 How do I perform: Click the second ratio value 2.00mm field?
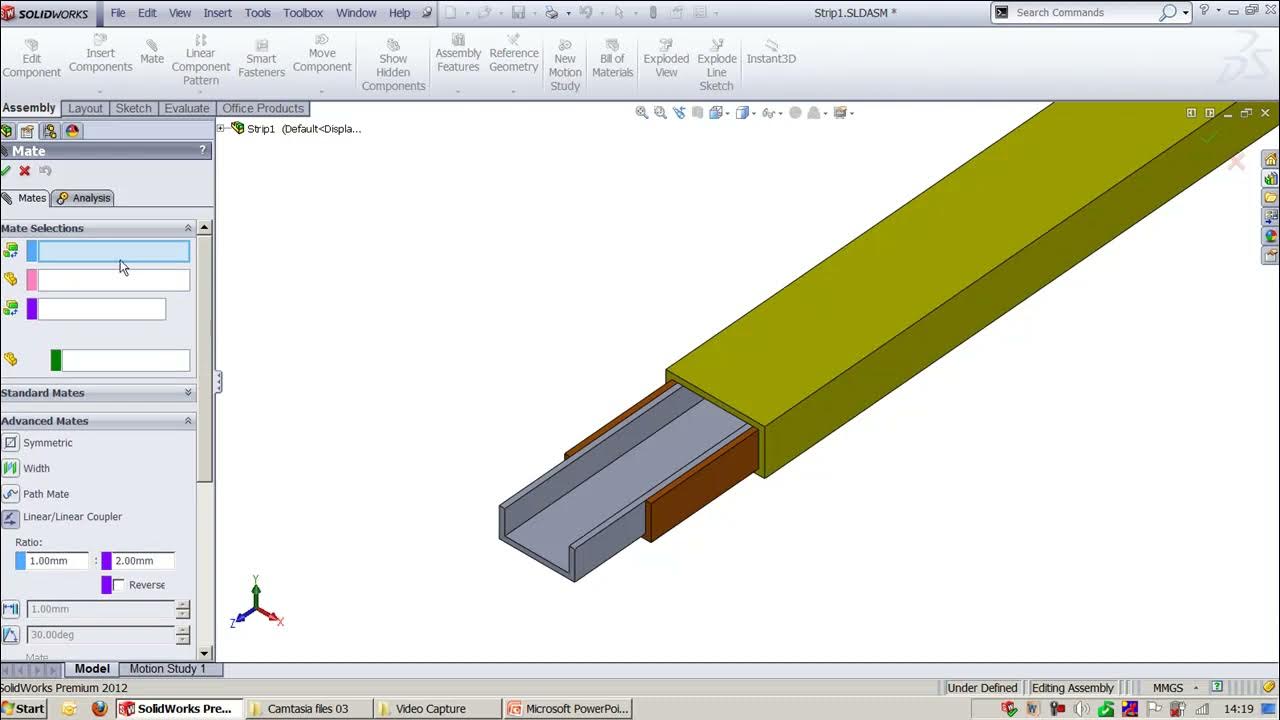[x=144, y=561]
